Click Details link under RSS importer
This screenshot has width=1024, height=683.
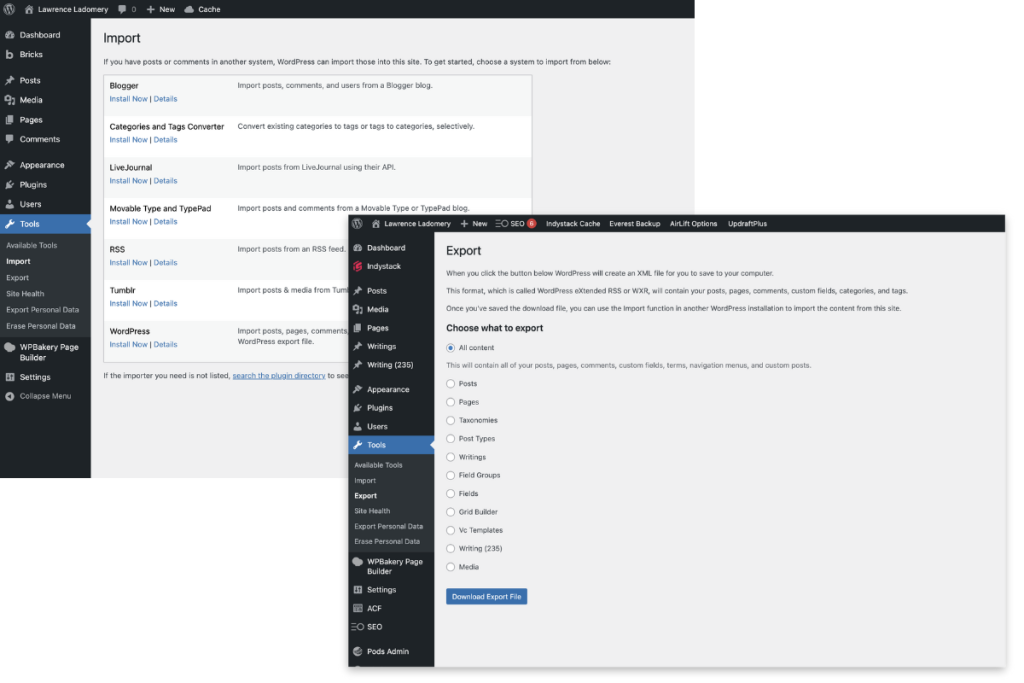(x=165, y=262)
